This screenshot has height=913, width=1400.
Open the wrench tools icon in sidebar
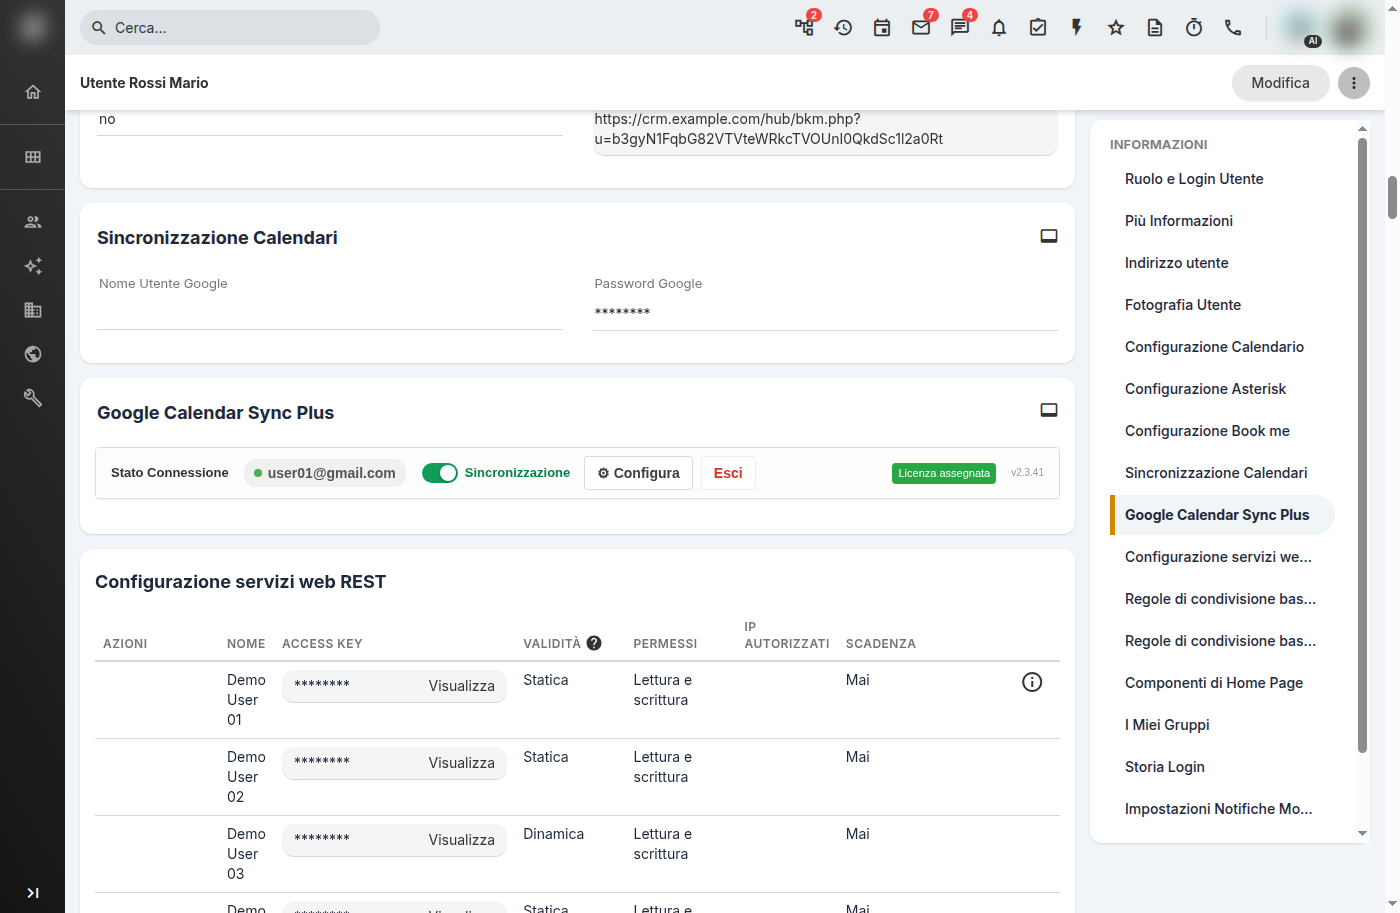click(x=33, y=398)
